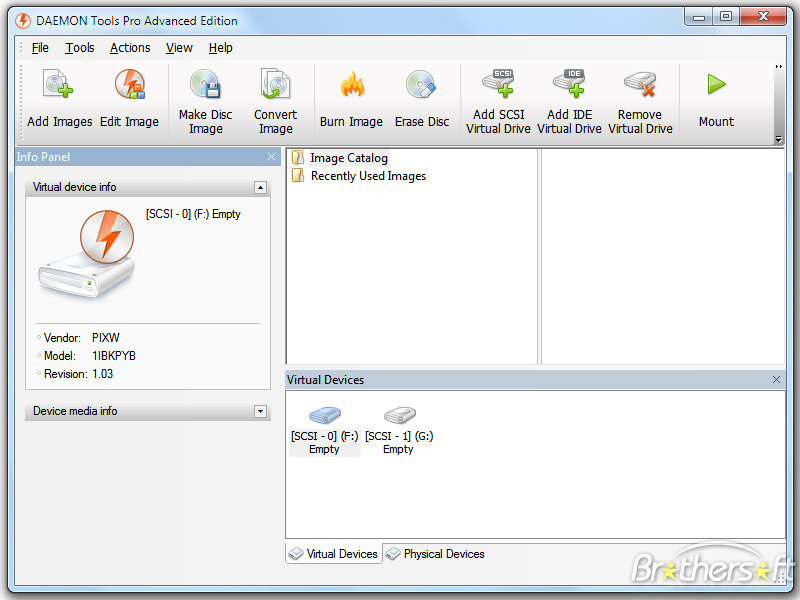Click the Burn Image flame icon
Screen dimensions: 800x600
(x=352, y=84)
